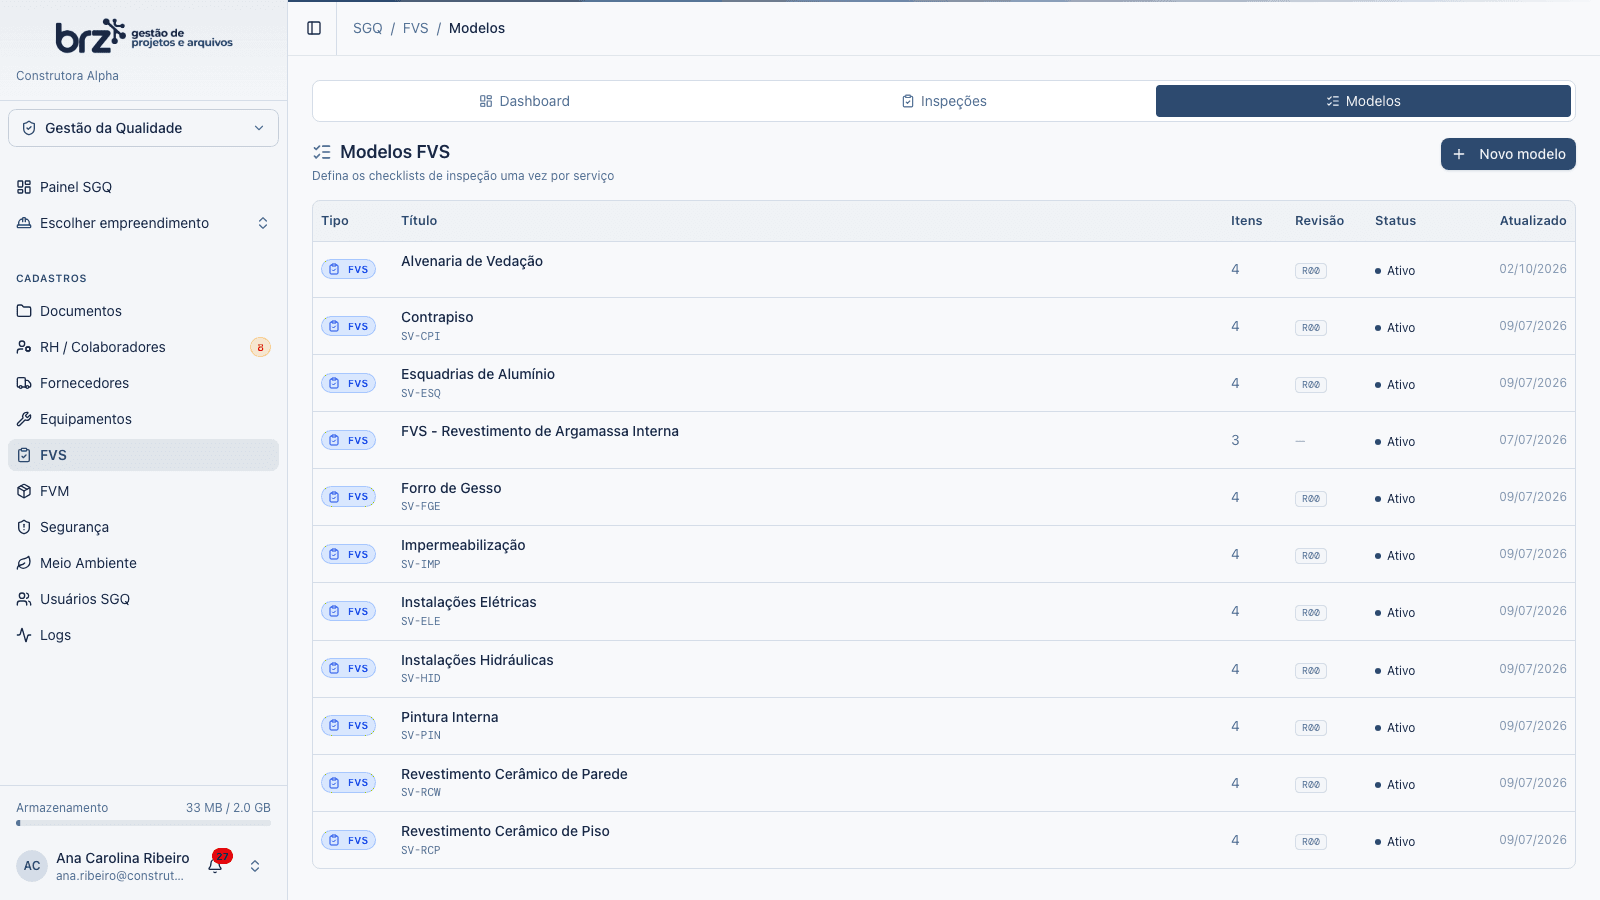Viewport: 1600px width, 900px height.
Task: Open Instalações Elétricas model
Action: 944,612
